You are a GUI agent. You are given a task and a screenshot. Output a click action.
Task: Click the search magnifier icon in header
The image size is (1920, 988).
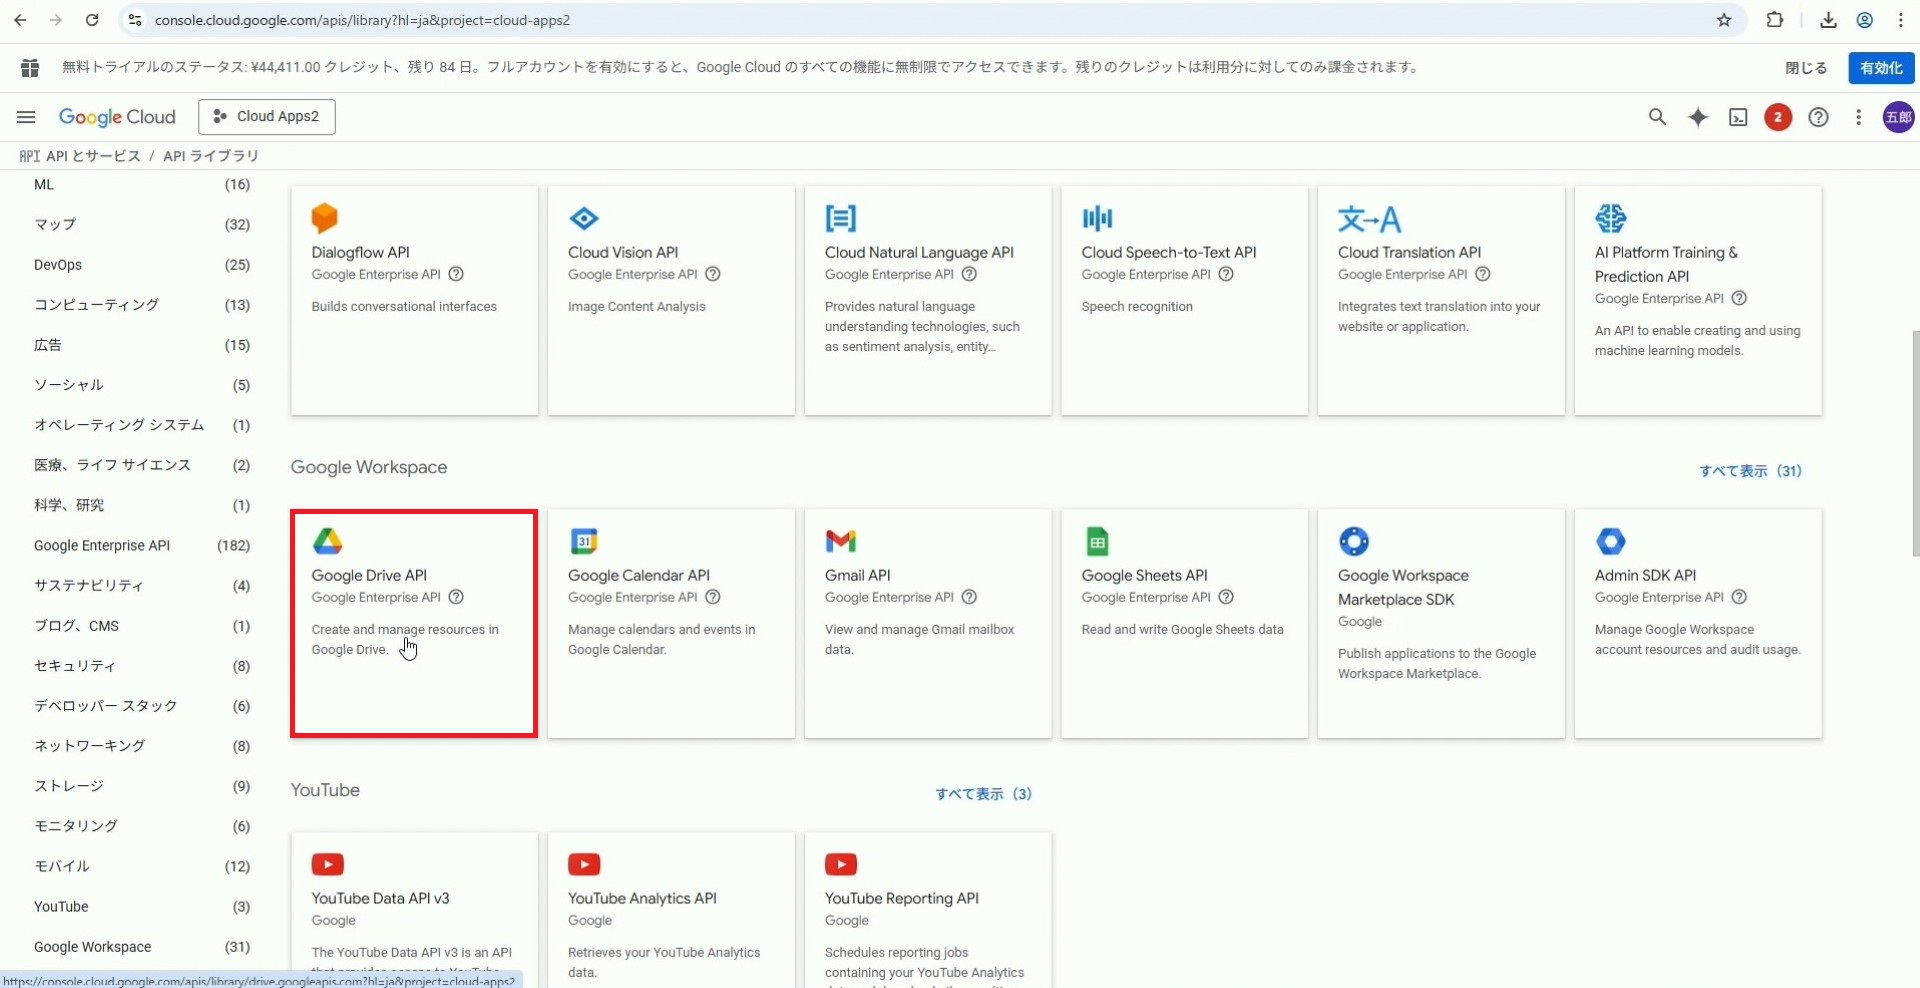pos(1657,117)
